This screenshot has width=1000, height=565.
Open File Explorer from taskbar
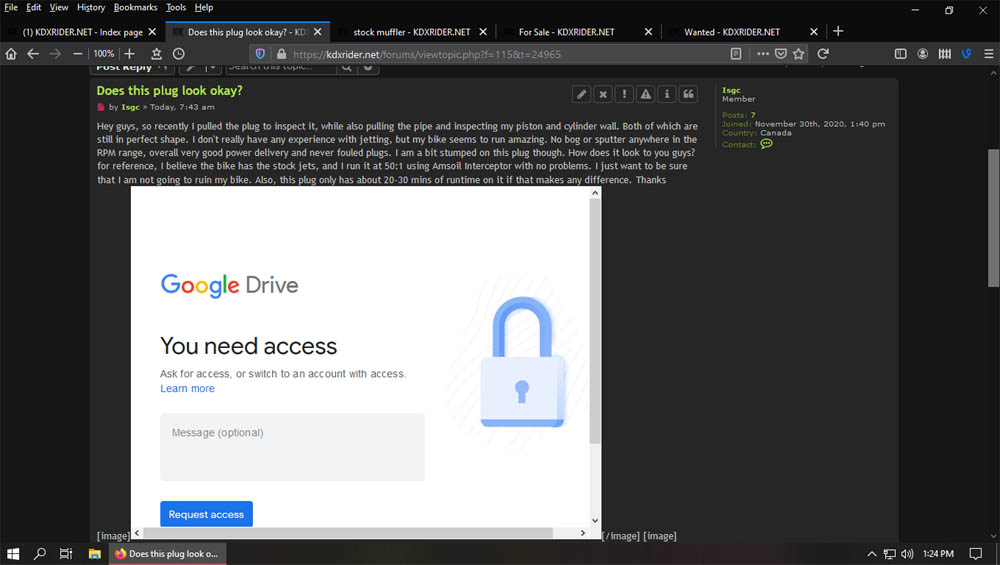pos(94,554)
